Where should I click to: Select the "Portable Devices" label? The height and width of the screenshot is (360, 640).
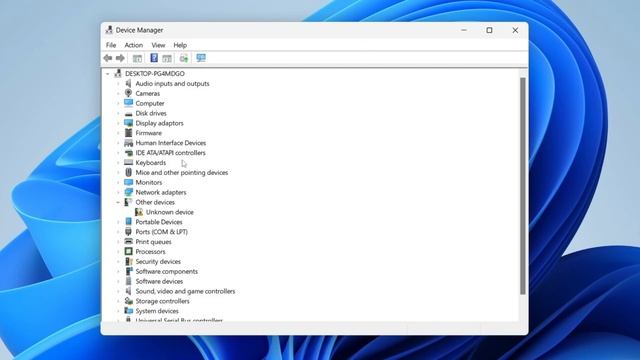[159, 222]
